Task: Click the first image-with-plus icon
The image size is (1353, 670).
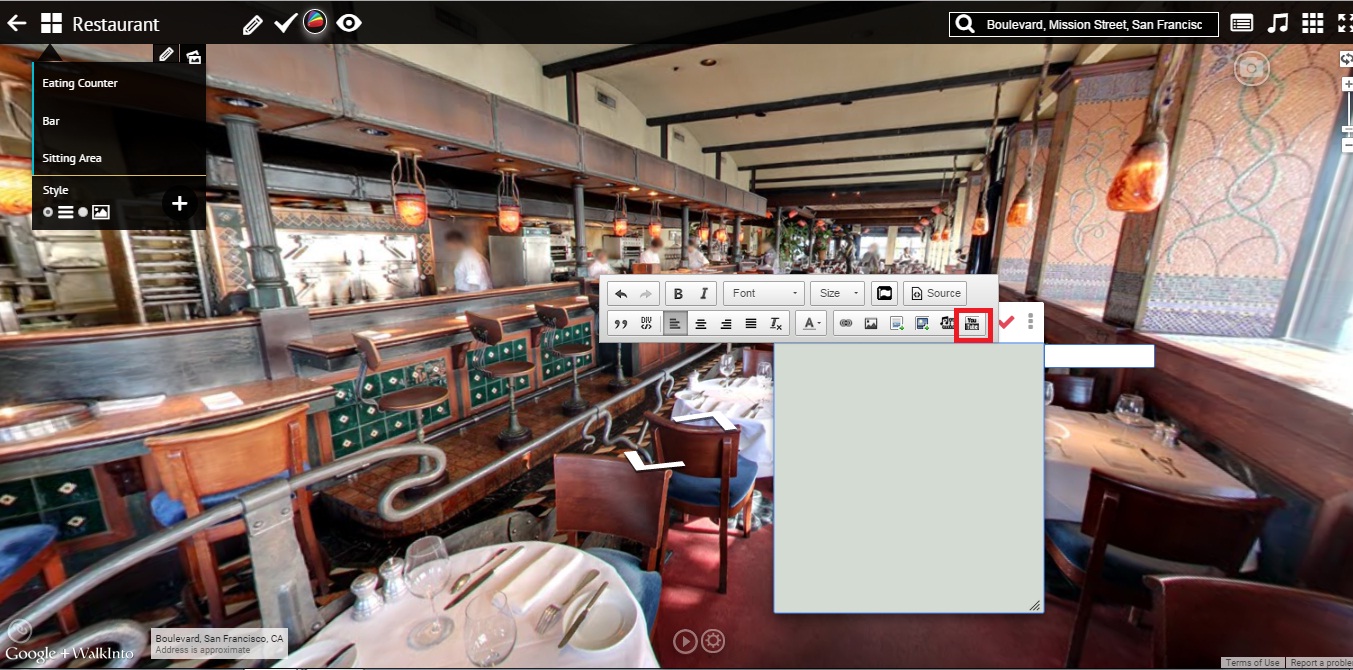Action: click(x=896, y=323)
